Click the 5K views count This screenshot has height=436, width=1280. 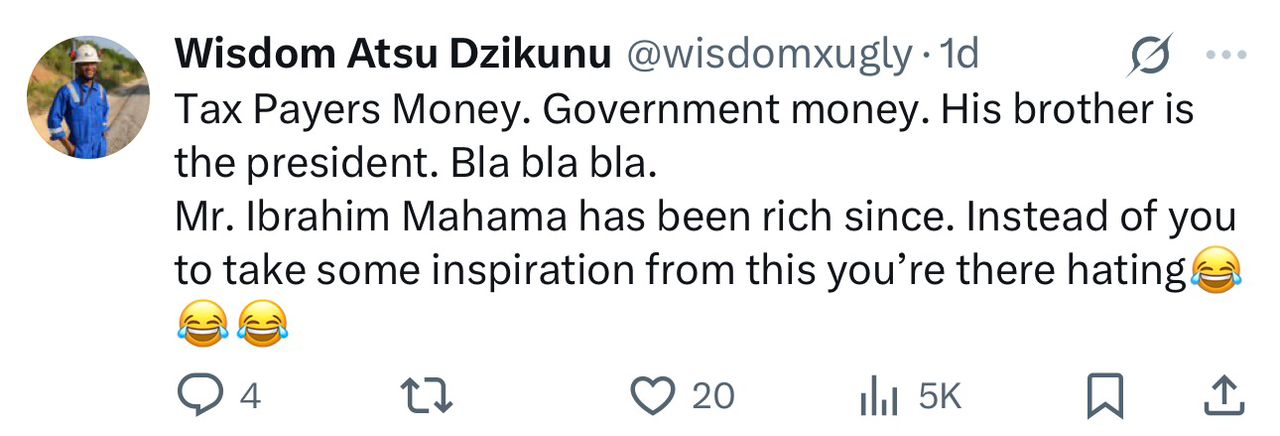click(939, 397)
